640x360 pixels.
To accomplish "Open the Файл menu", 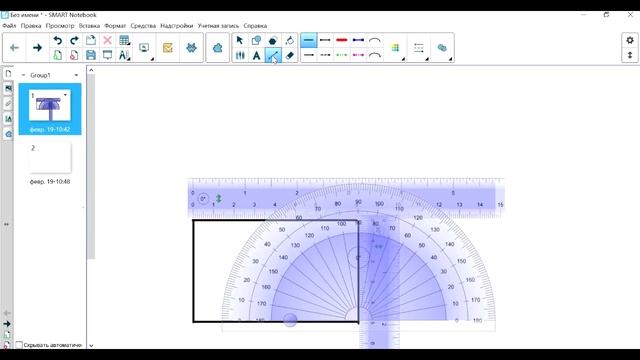I will (x=9, y=26).
